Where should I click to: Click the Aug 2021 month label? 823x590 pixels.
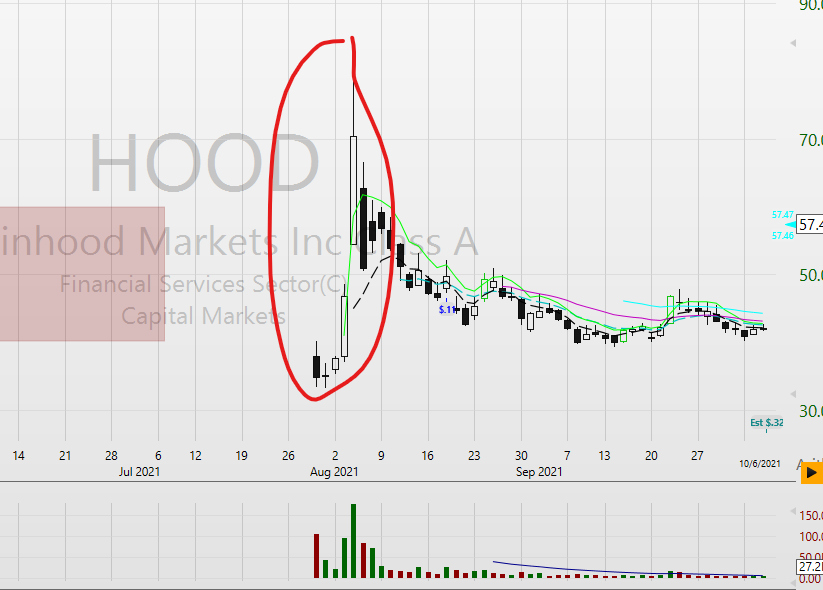334,471
